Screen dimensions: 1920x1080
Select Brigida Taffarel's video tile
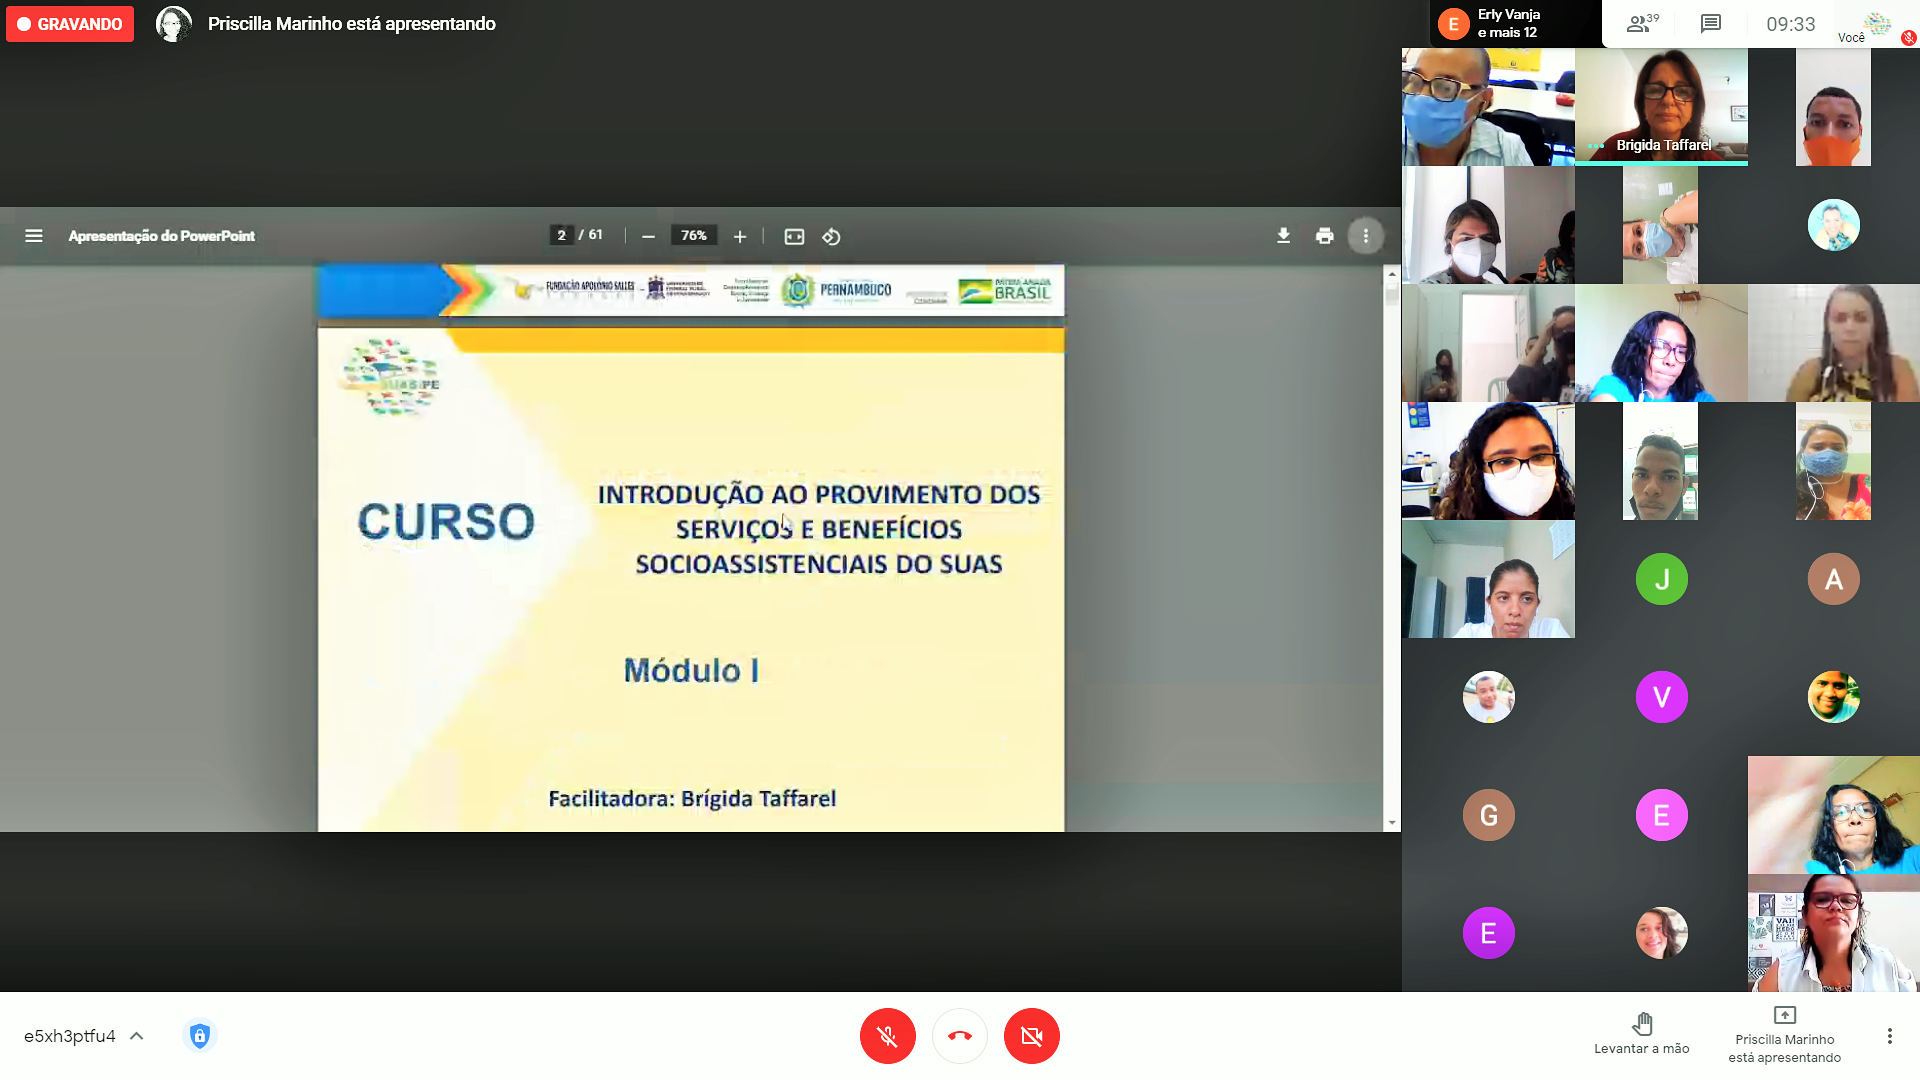1661,106
